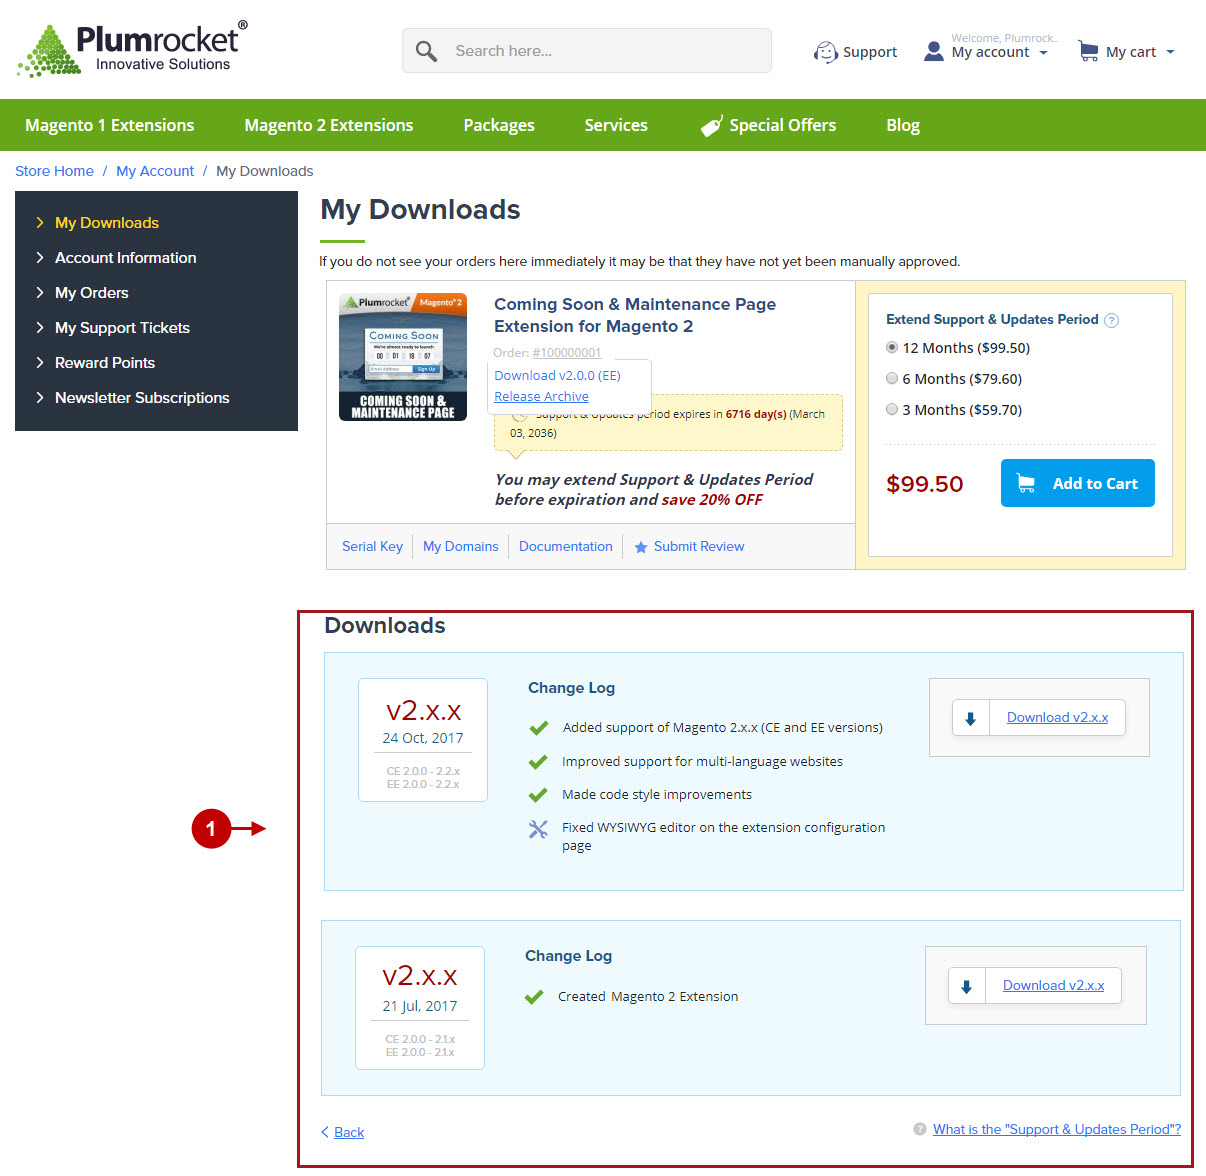Screen dimensions: 1206x1176
Task: Open the Release Archive link
Action: 541,397
